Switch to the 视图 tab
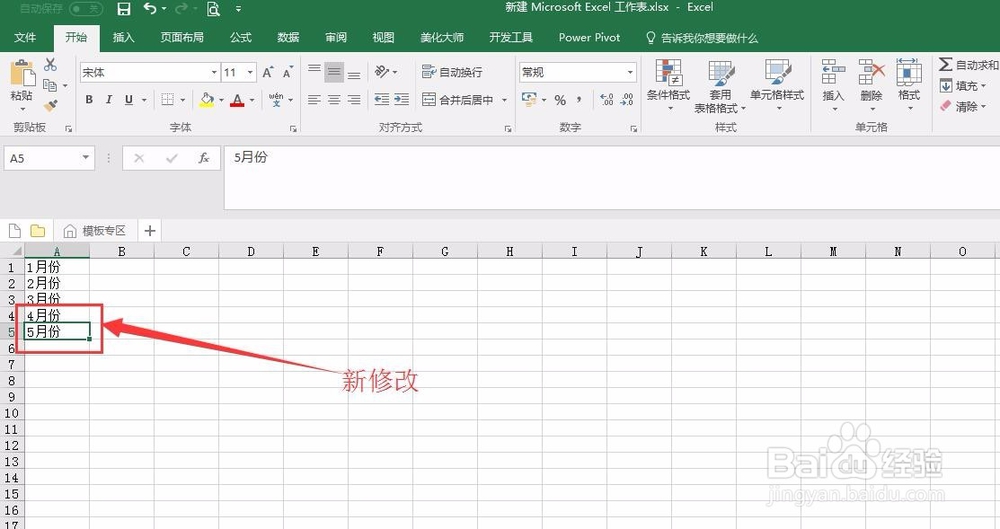This screenshot has width=1000, height=529. tap(383, 38)
